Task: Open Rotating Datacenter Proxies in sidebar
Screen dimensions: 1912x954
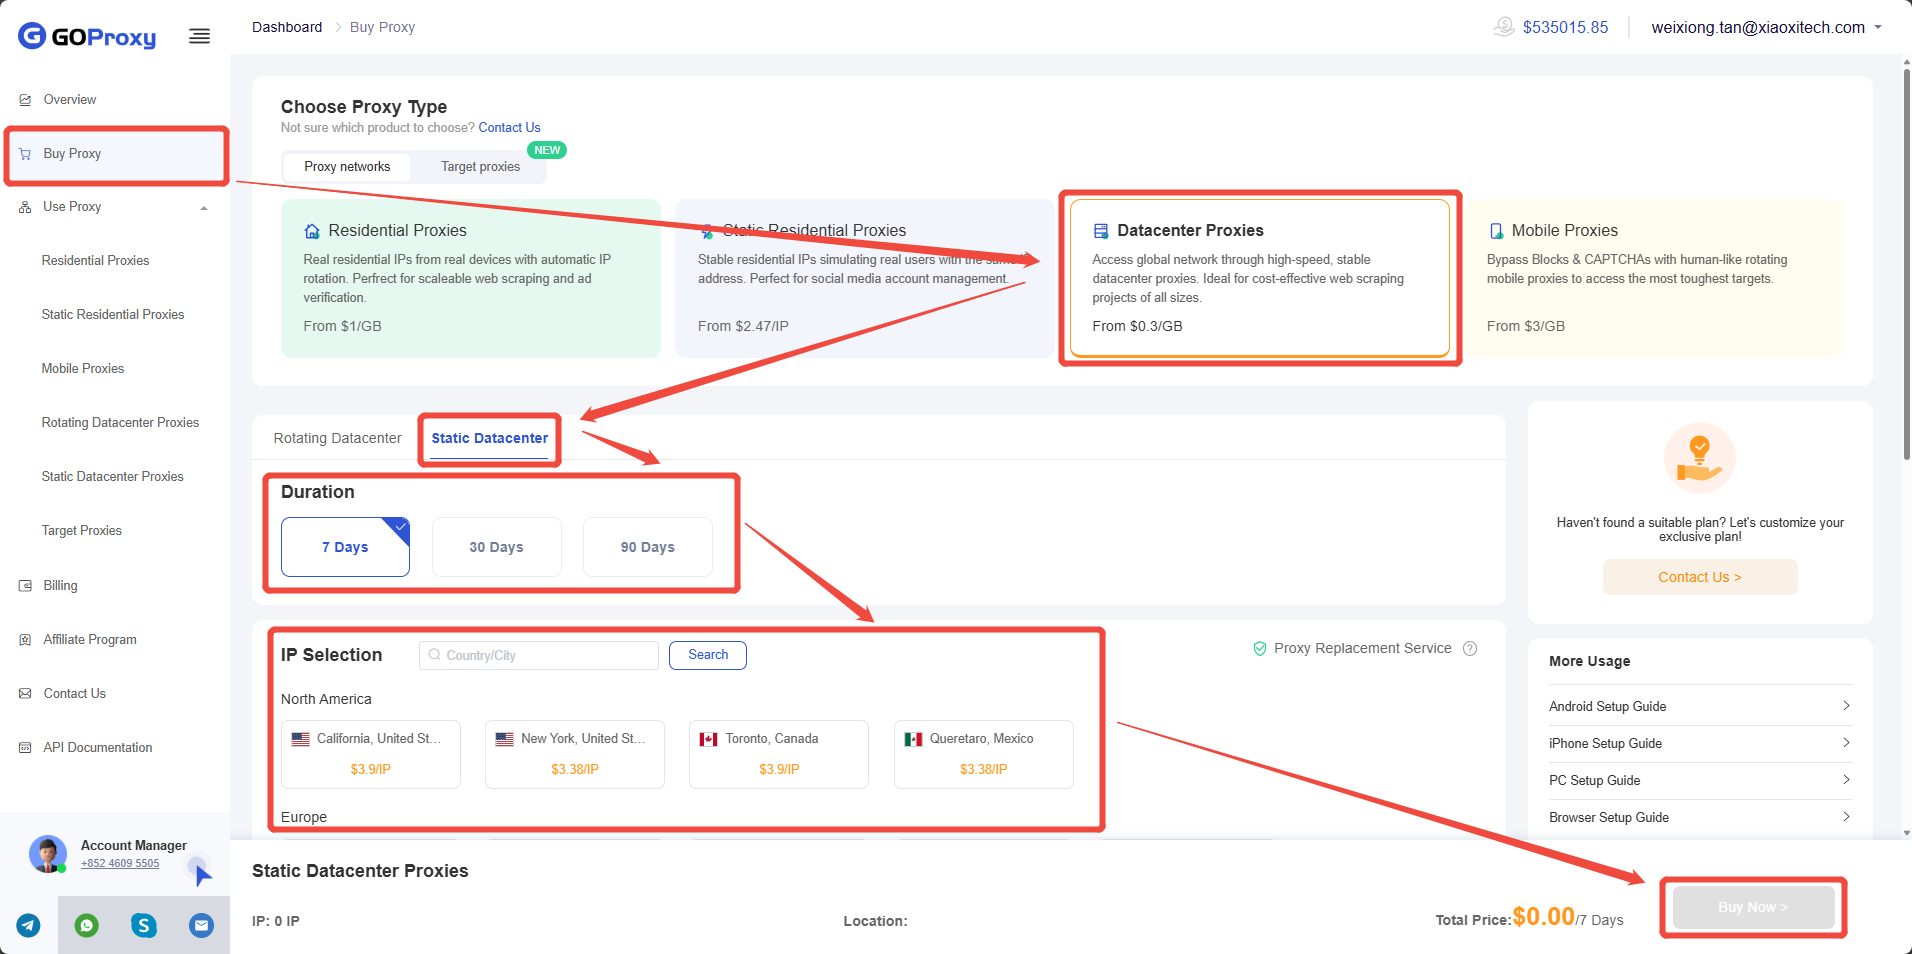Action: click(120, 423)
